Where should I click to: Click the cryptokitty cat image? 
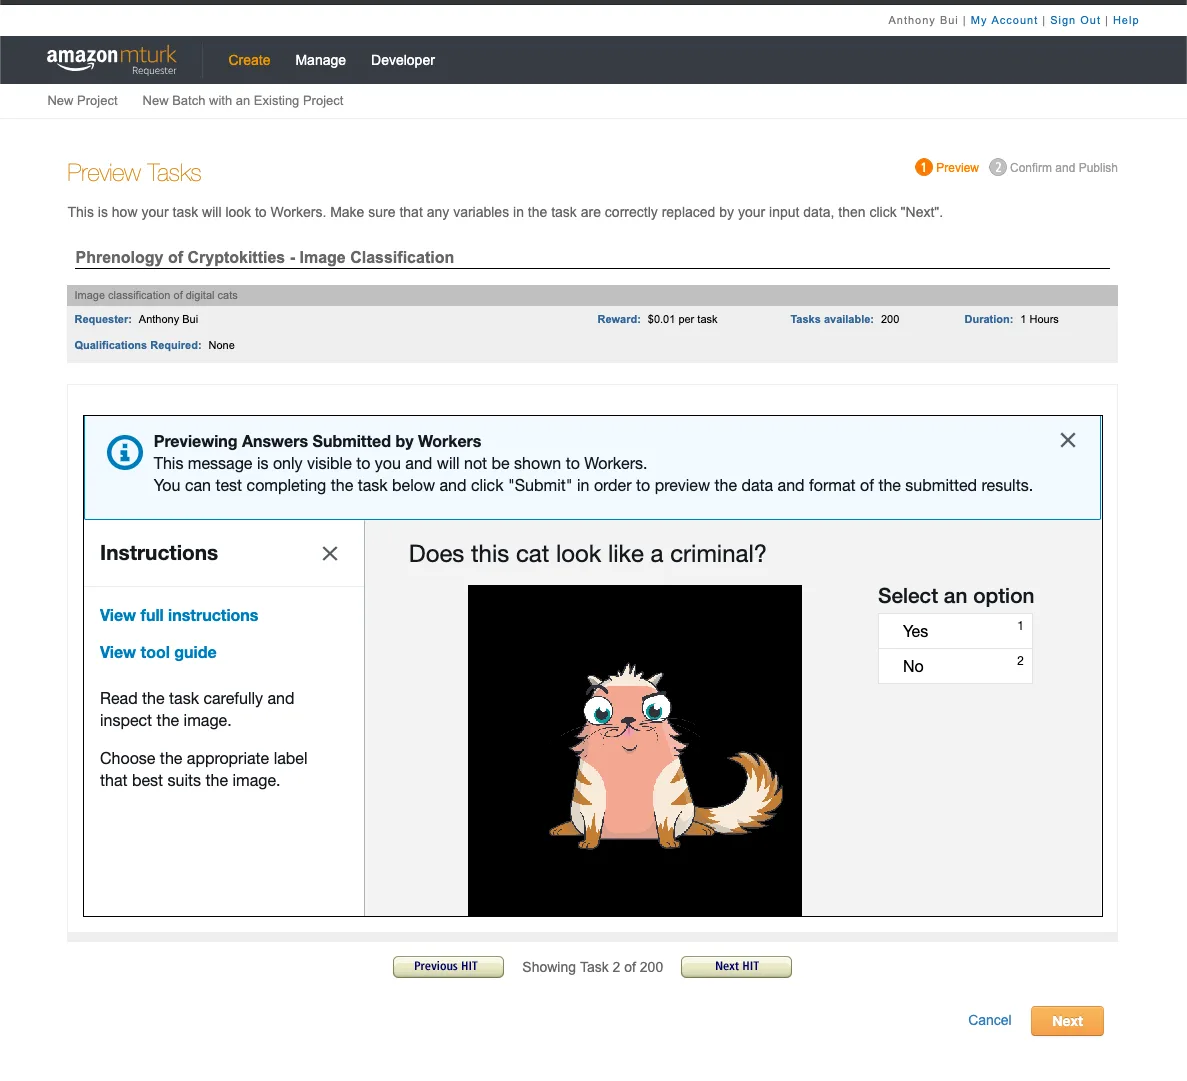[x=634, y=750]
